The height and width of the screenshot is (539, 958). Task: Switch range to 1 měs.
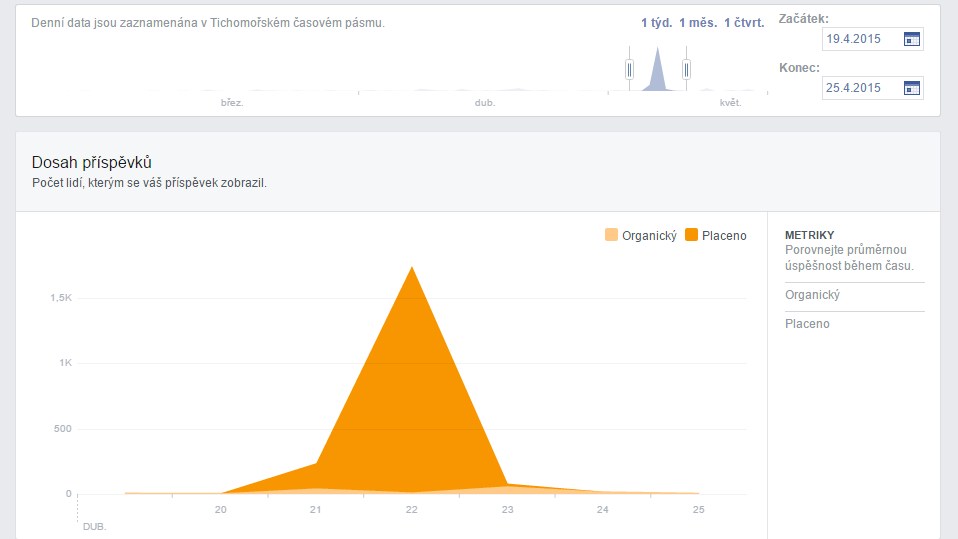(x=695, y=23)
